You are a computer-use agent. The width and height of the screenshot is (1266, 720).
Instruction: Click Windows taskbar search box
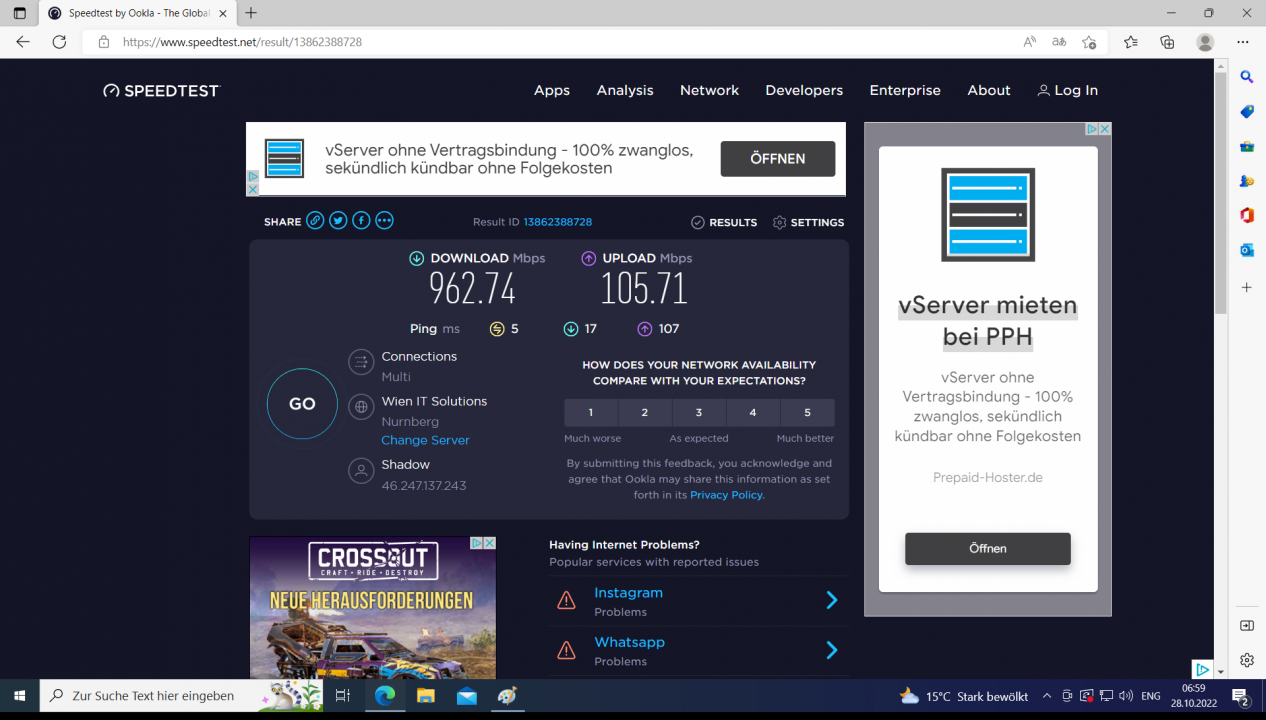pos(180,696)
